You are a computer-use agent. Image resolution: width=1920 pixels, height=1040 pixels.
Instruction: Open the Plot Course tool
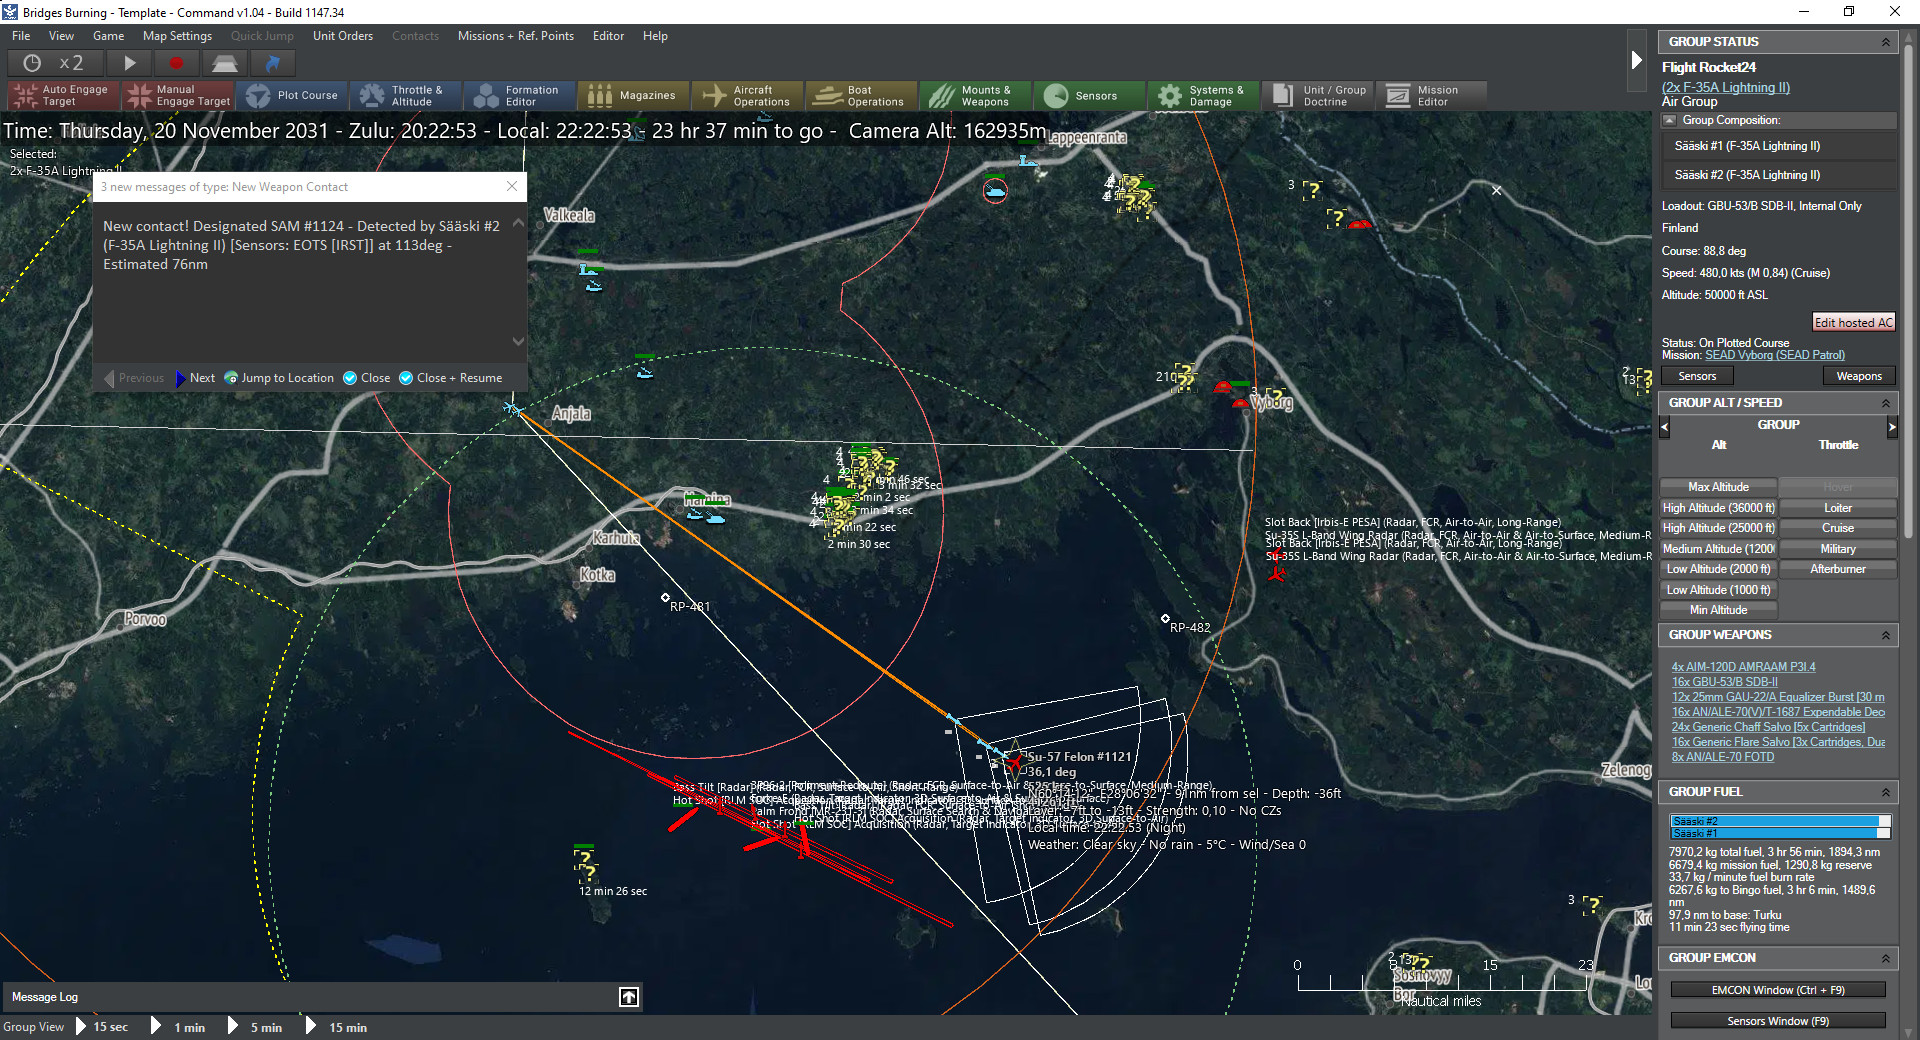tap(294, 95)
